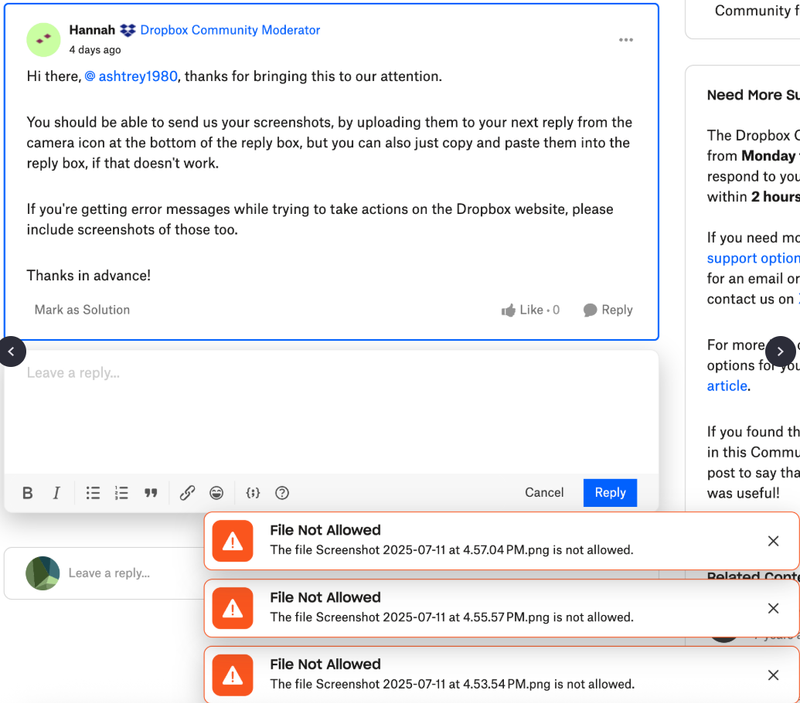This screenshot has height=703, width=800.
Task: Toggle italic formatting in reply editor
Action: pos(57,493)
